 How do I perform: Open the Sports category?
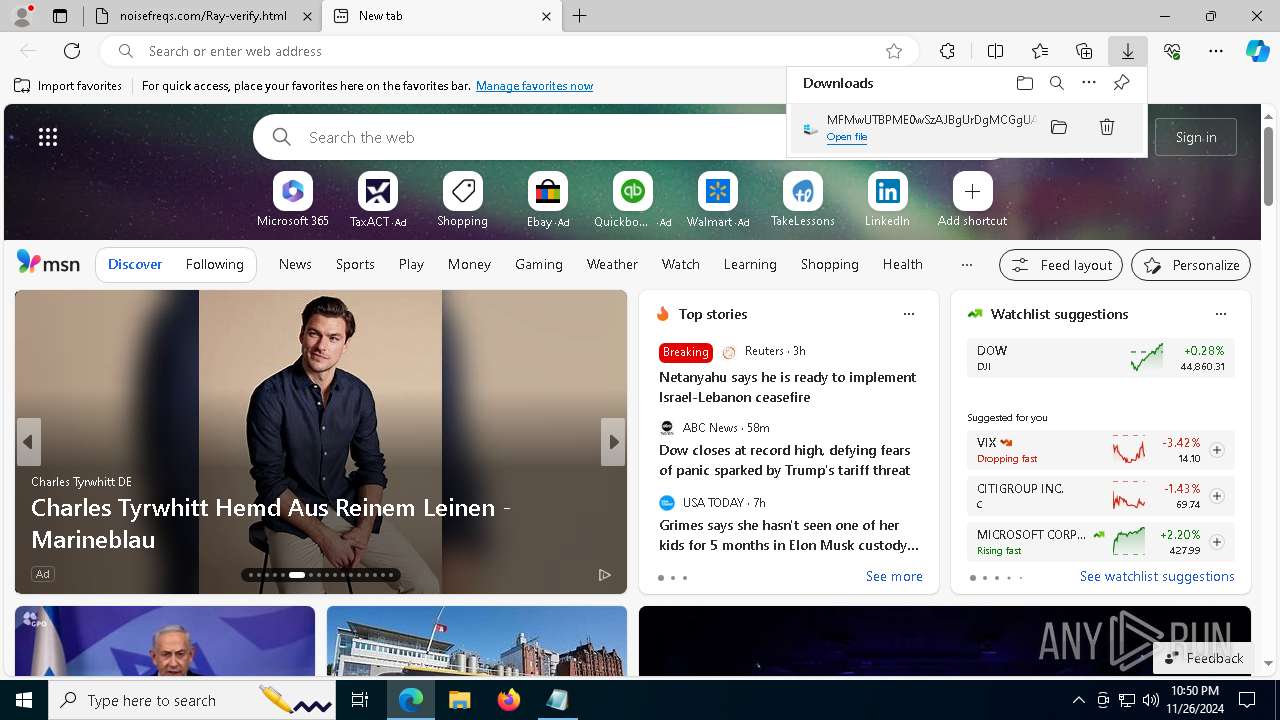pyautogui.click(x=355, y=264)
